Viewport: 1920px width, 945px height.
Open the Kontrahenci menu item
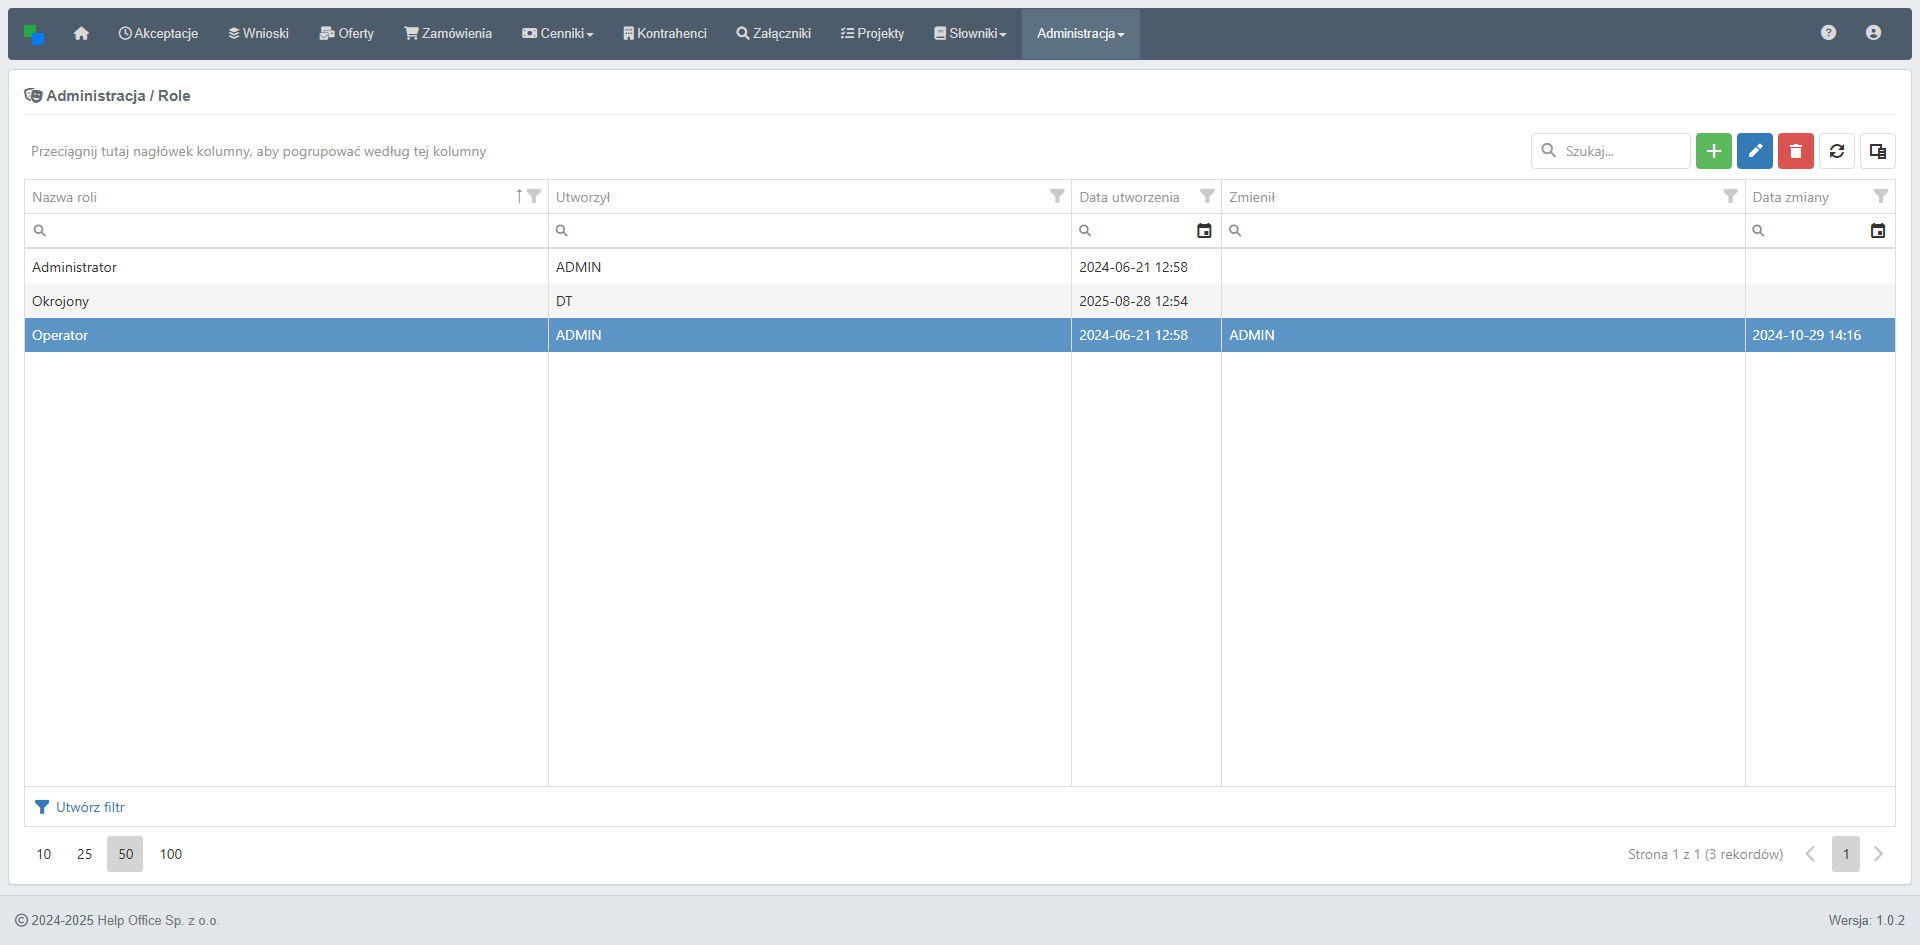[665, 34]
